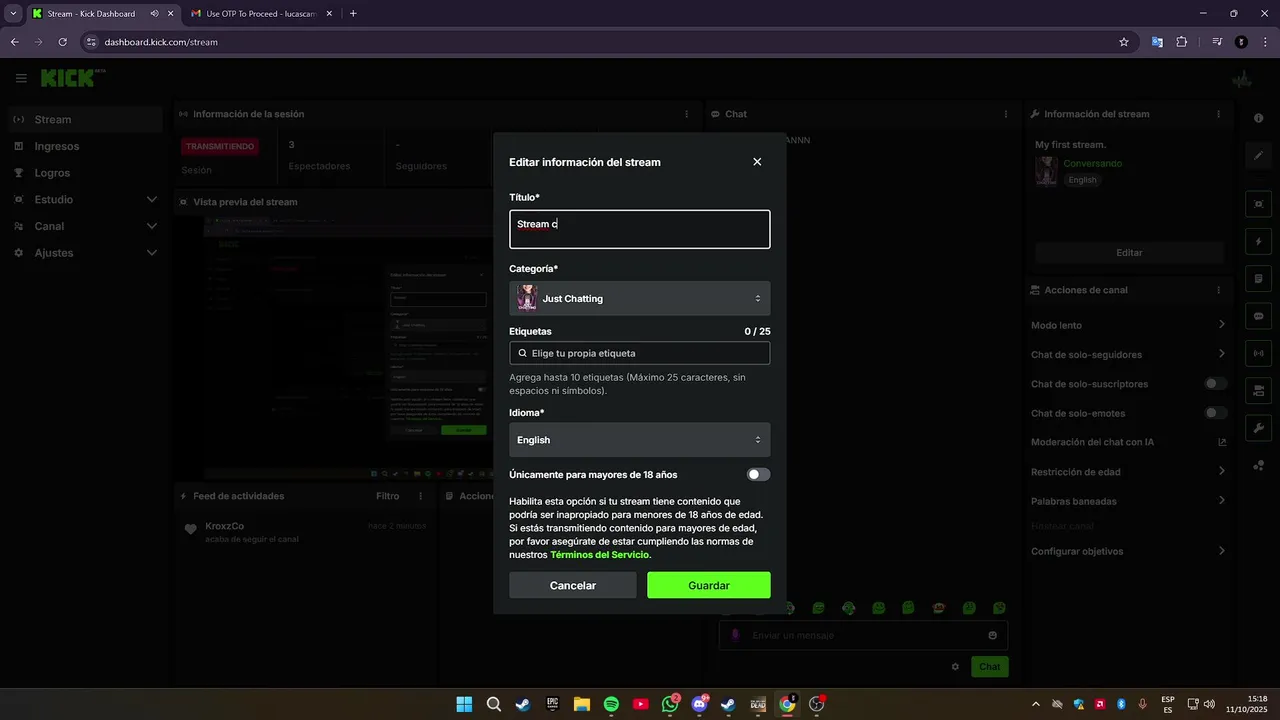Open Spotify from the taskbar

pos(611,704)
